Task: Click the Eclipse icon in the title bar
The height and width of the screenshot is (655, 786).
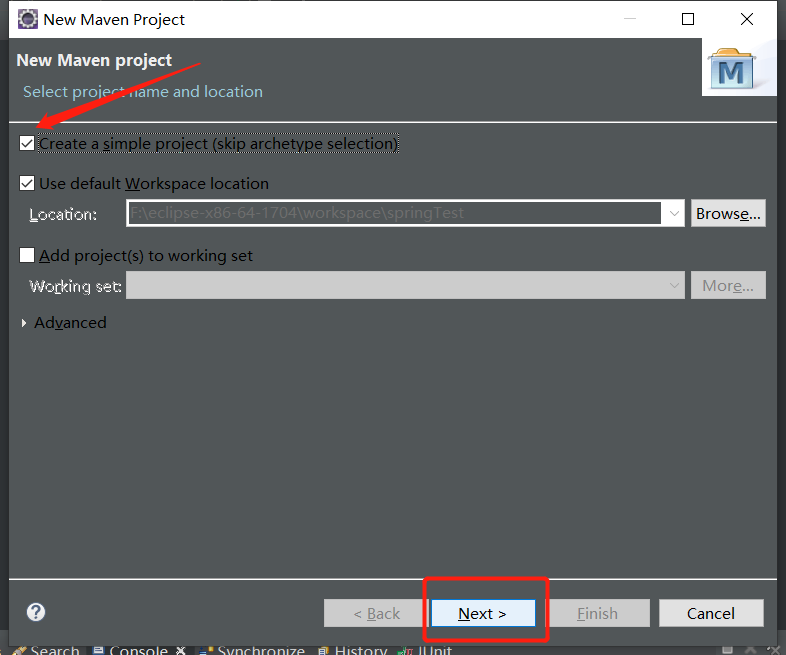Action: pos(28,19)
